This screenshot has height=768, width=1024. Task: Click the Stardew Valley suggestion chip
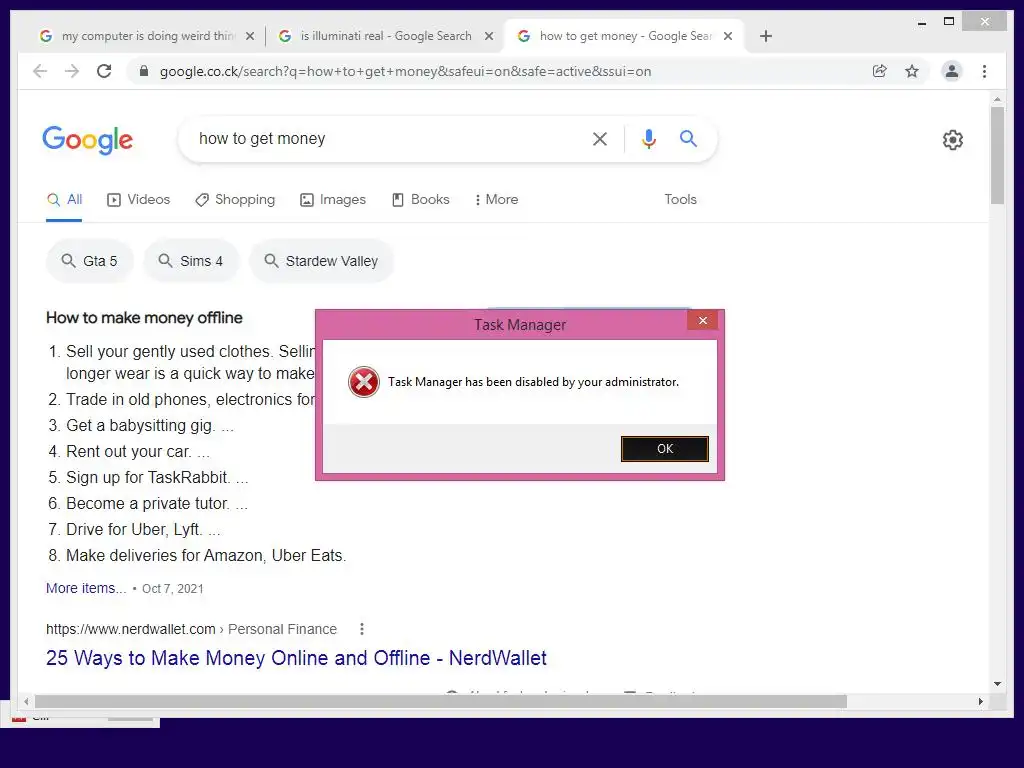pos(321,261)
